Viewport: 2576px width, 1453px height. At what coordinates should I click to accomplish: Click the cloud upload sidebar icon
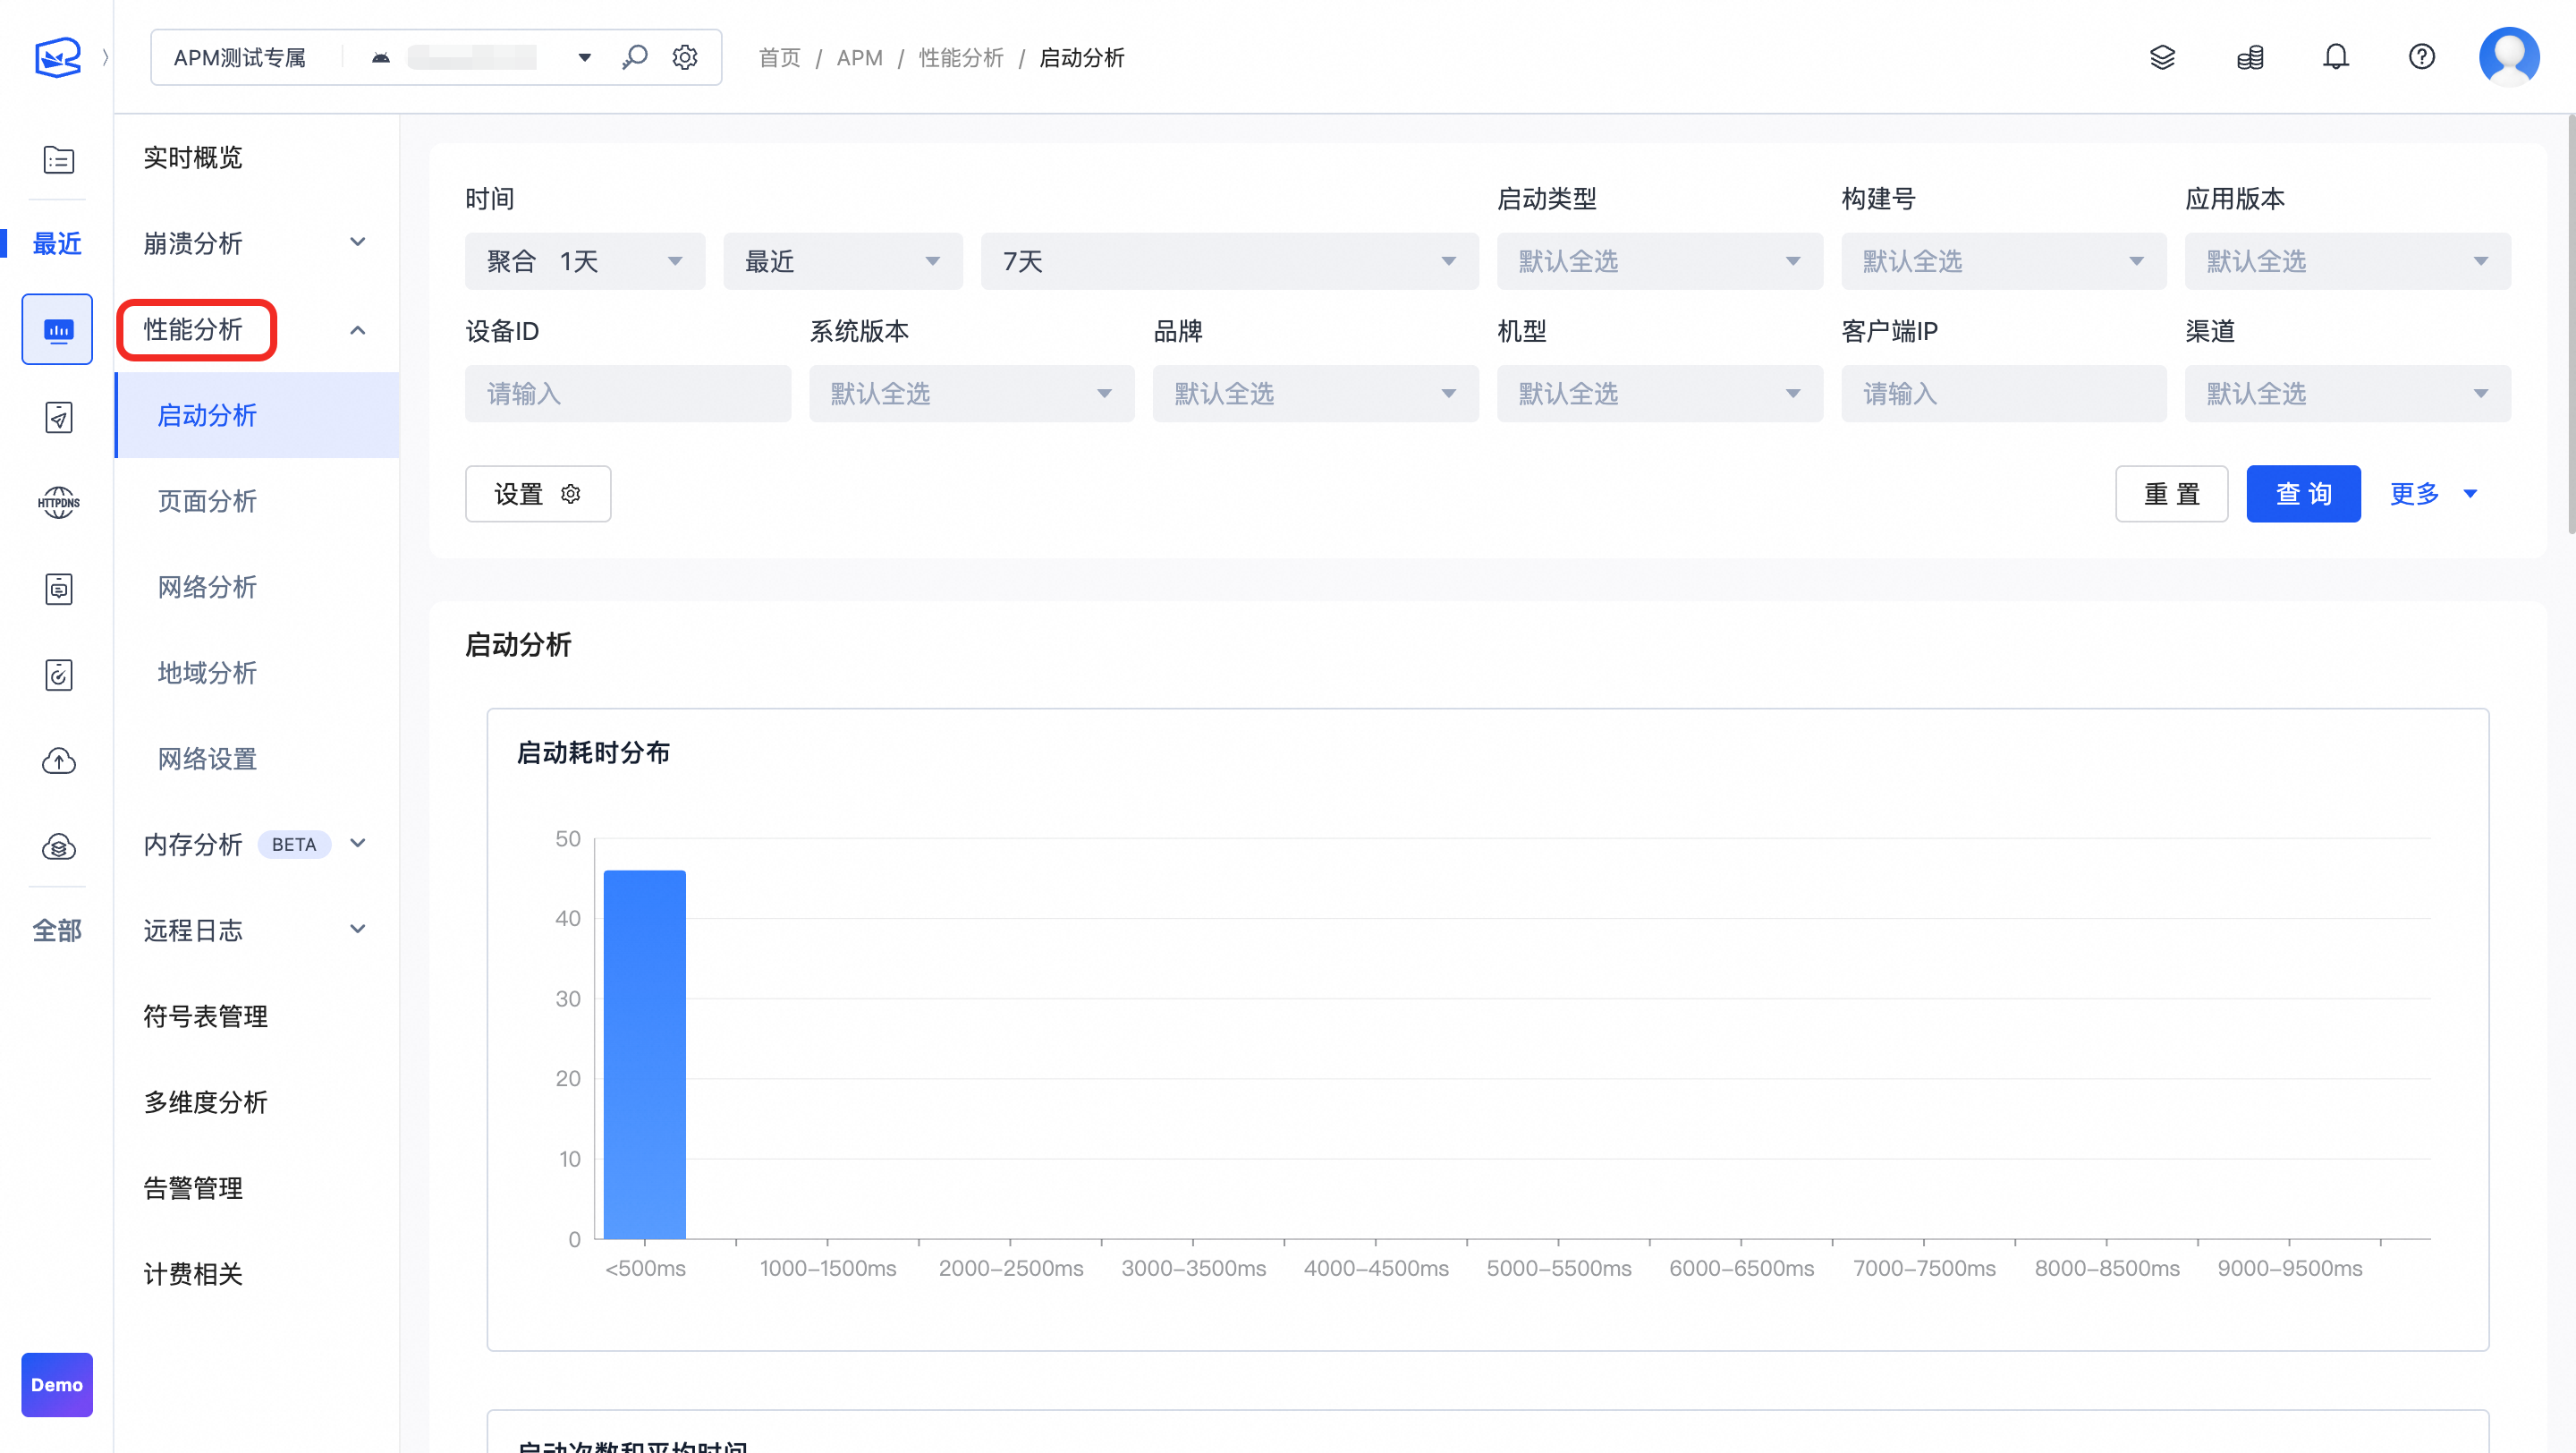click(x=58, y=761)
